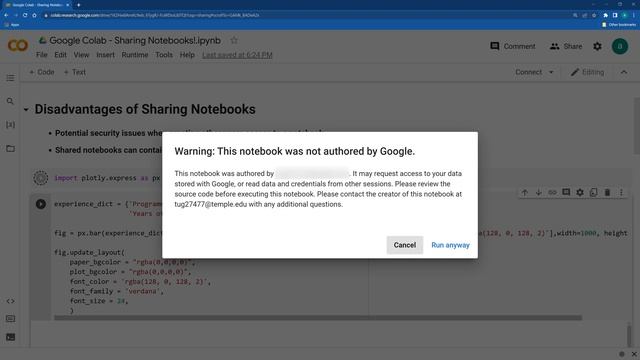Image resolution: width=640 pixels, height=360 pixels.
Task: Add a new Text cell
Action: click(75, 72)
